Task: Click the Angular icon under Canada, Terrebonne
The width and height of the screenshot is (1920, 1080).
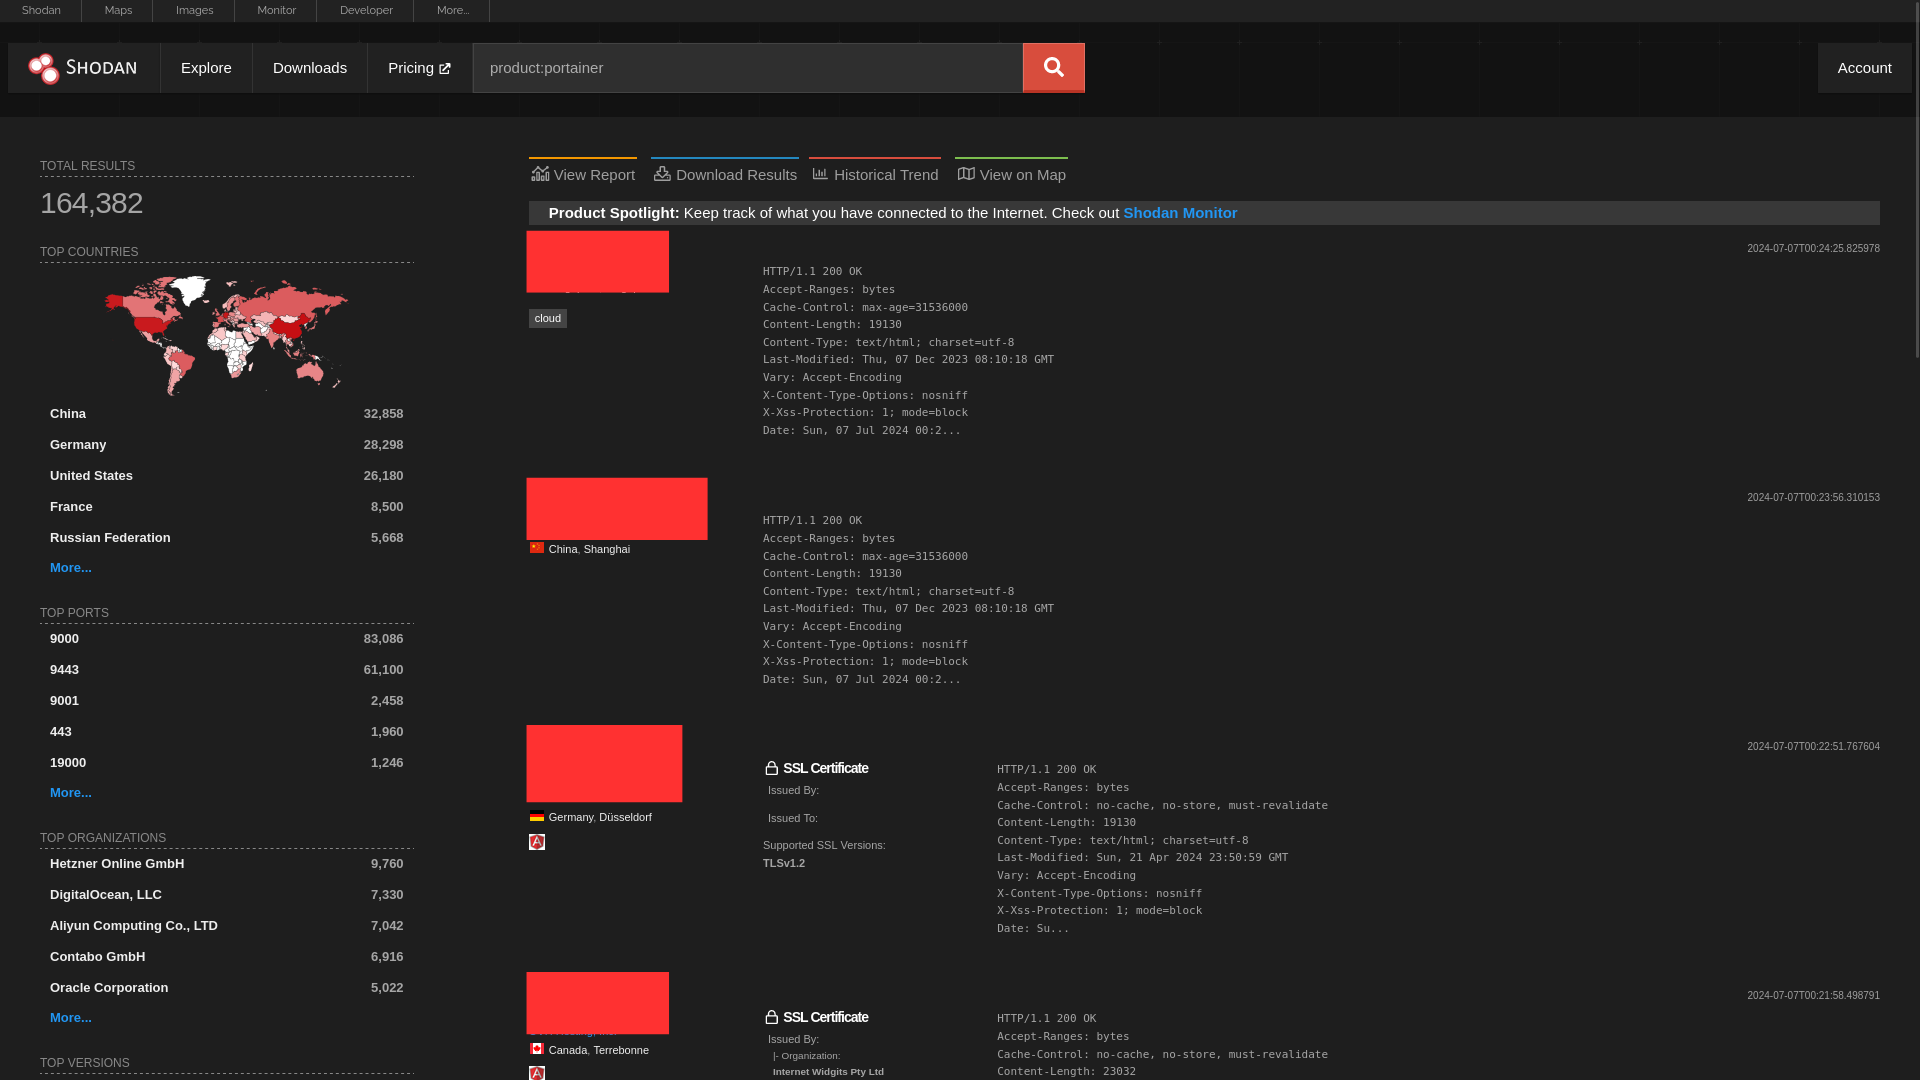Action: coord(537,1073)
